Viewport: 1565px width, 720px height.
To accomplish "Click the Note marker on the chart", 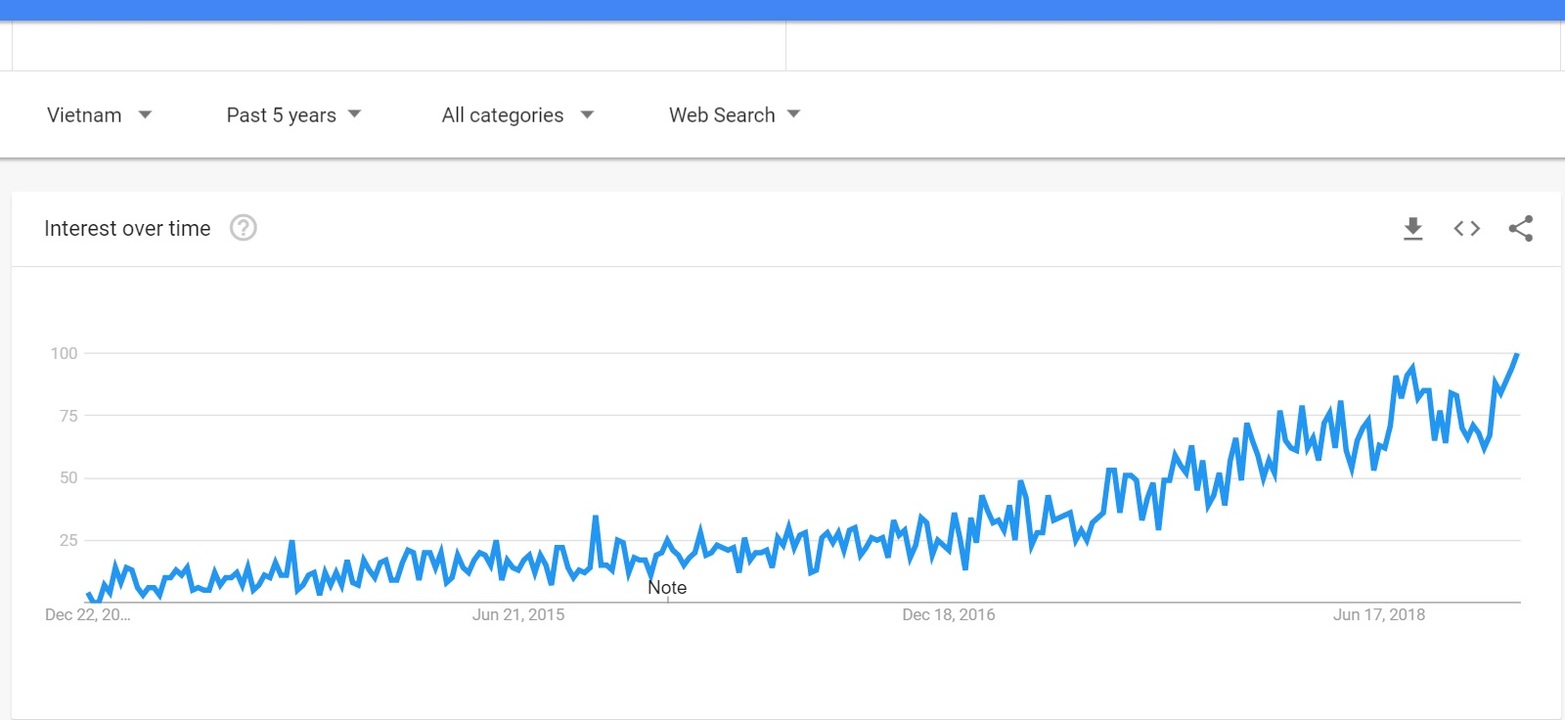I will [x=667, y=588].
